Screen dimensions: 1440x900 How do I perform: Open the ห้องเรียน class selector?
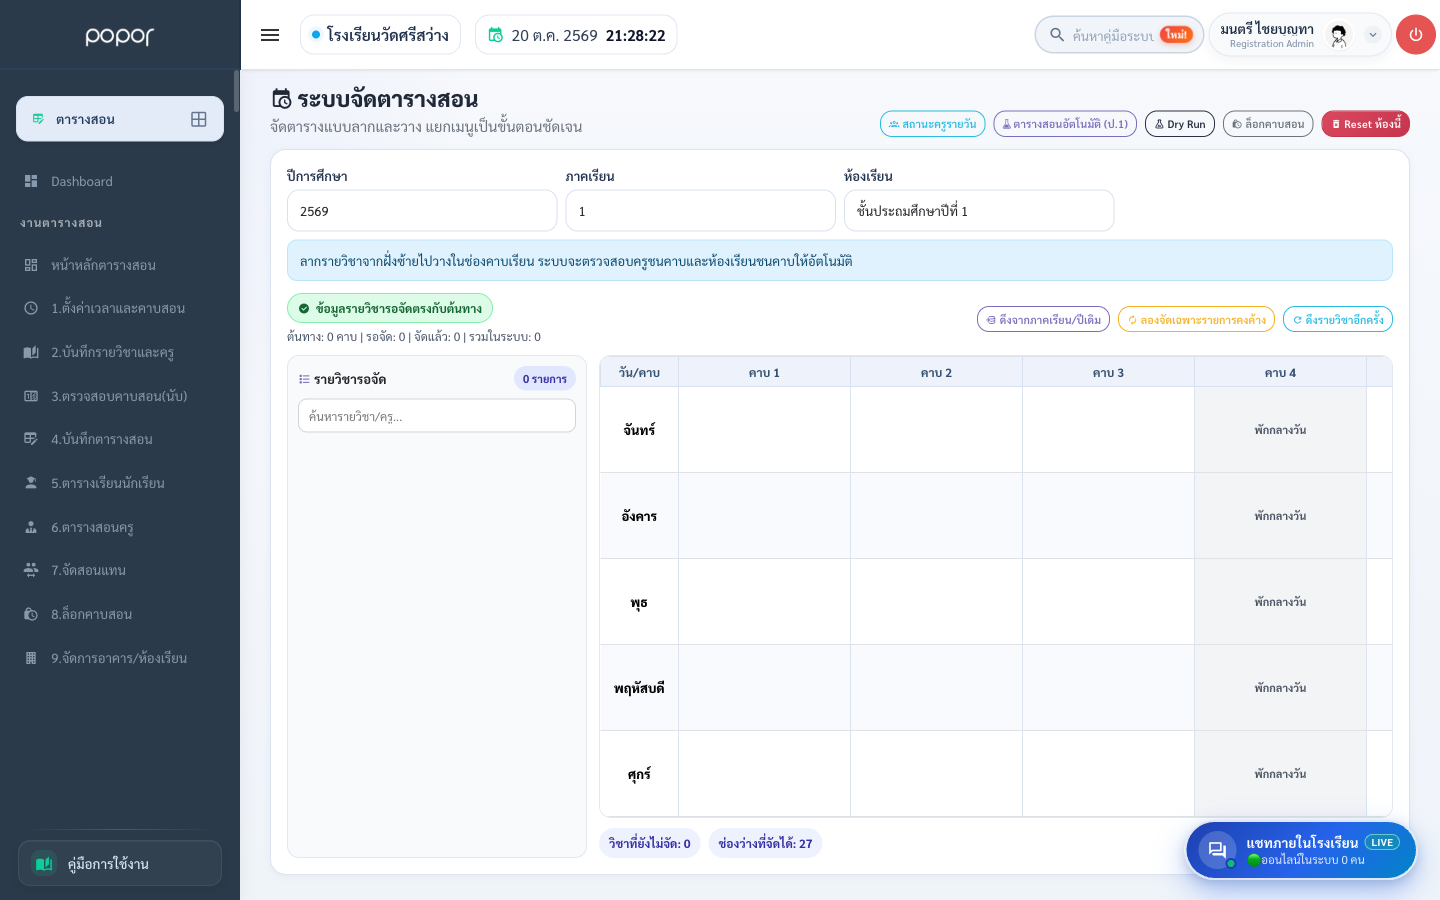pyautogui.click(x=979, y=211)
